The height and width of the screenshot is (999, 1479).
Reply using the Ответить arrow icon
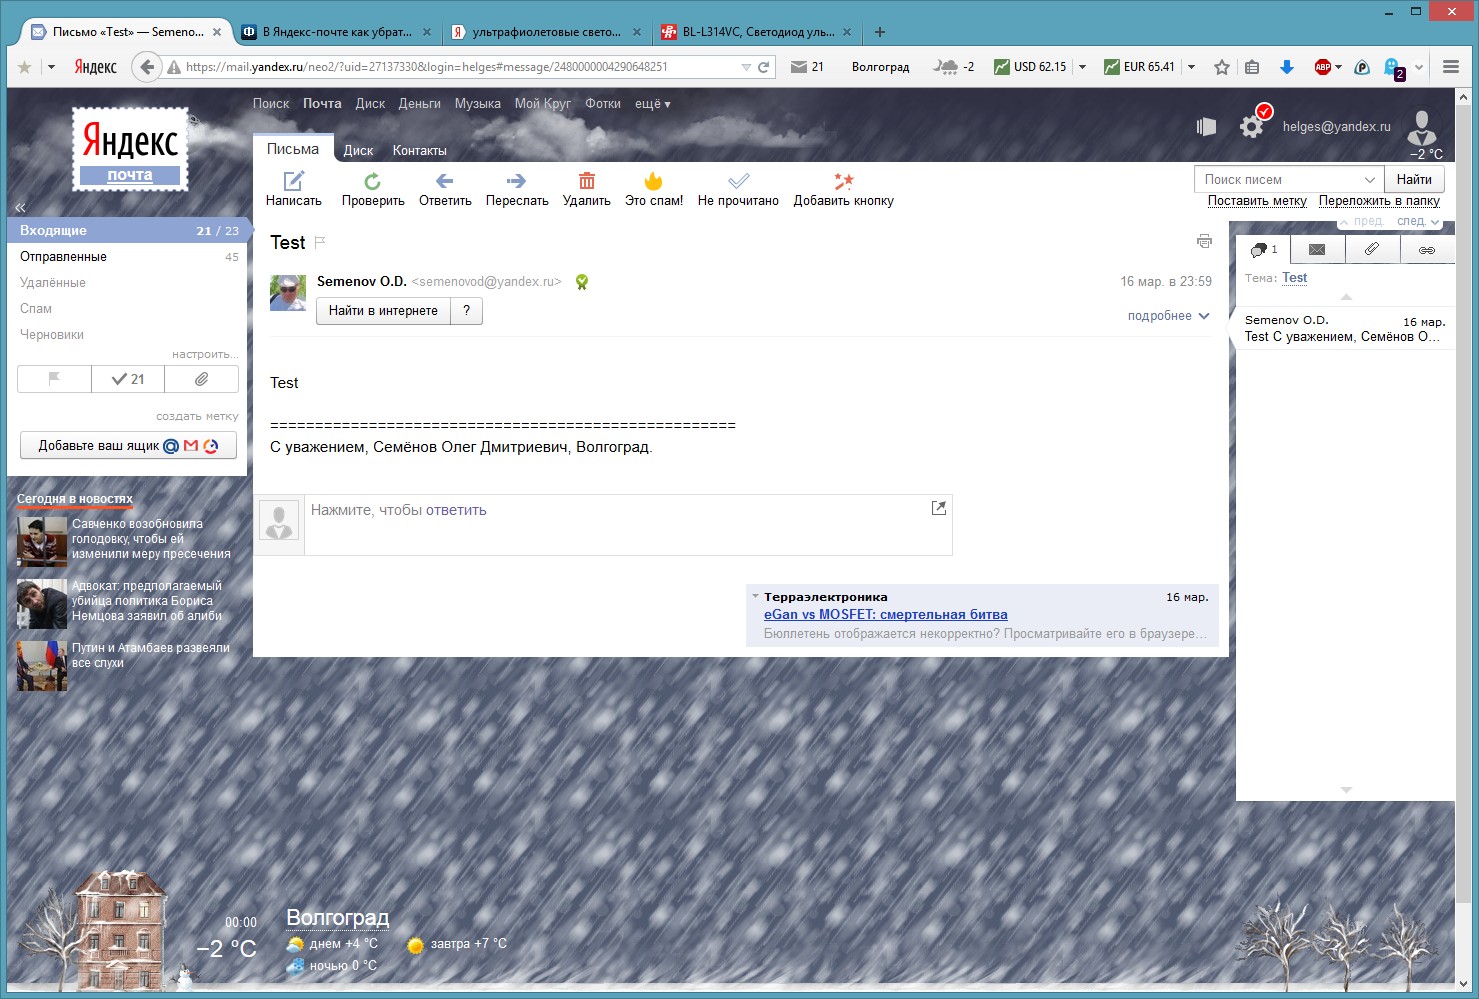(445, 181)
